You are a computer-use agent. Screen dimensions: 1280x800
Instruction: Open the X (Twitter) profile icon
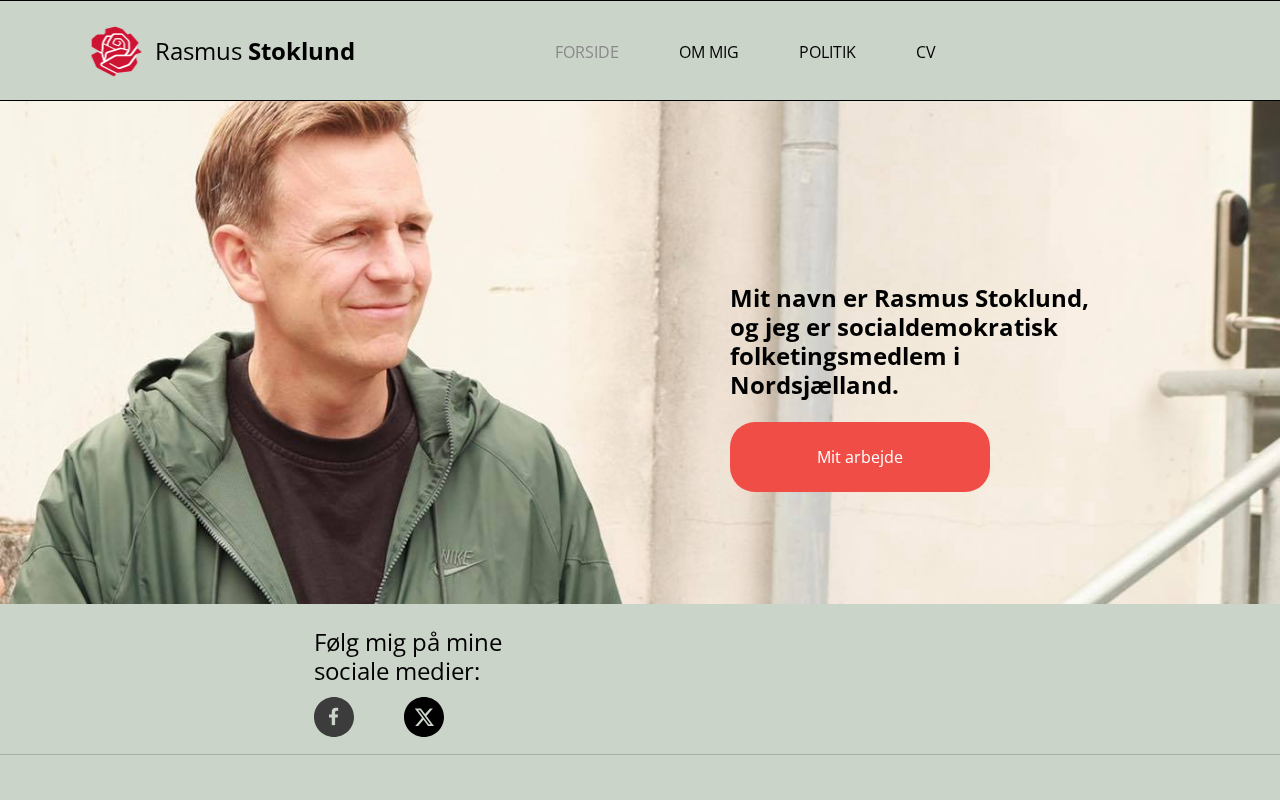[424, 717]
